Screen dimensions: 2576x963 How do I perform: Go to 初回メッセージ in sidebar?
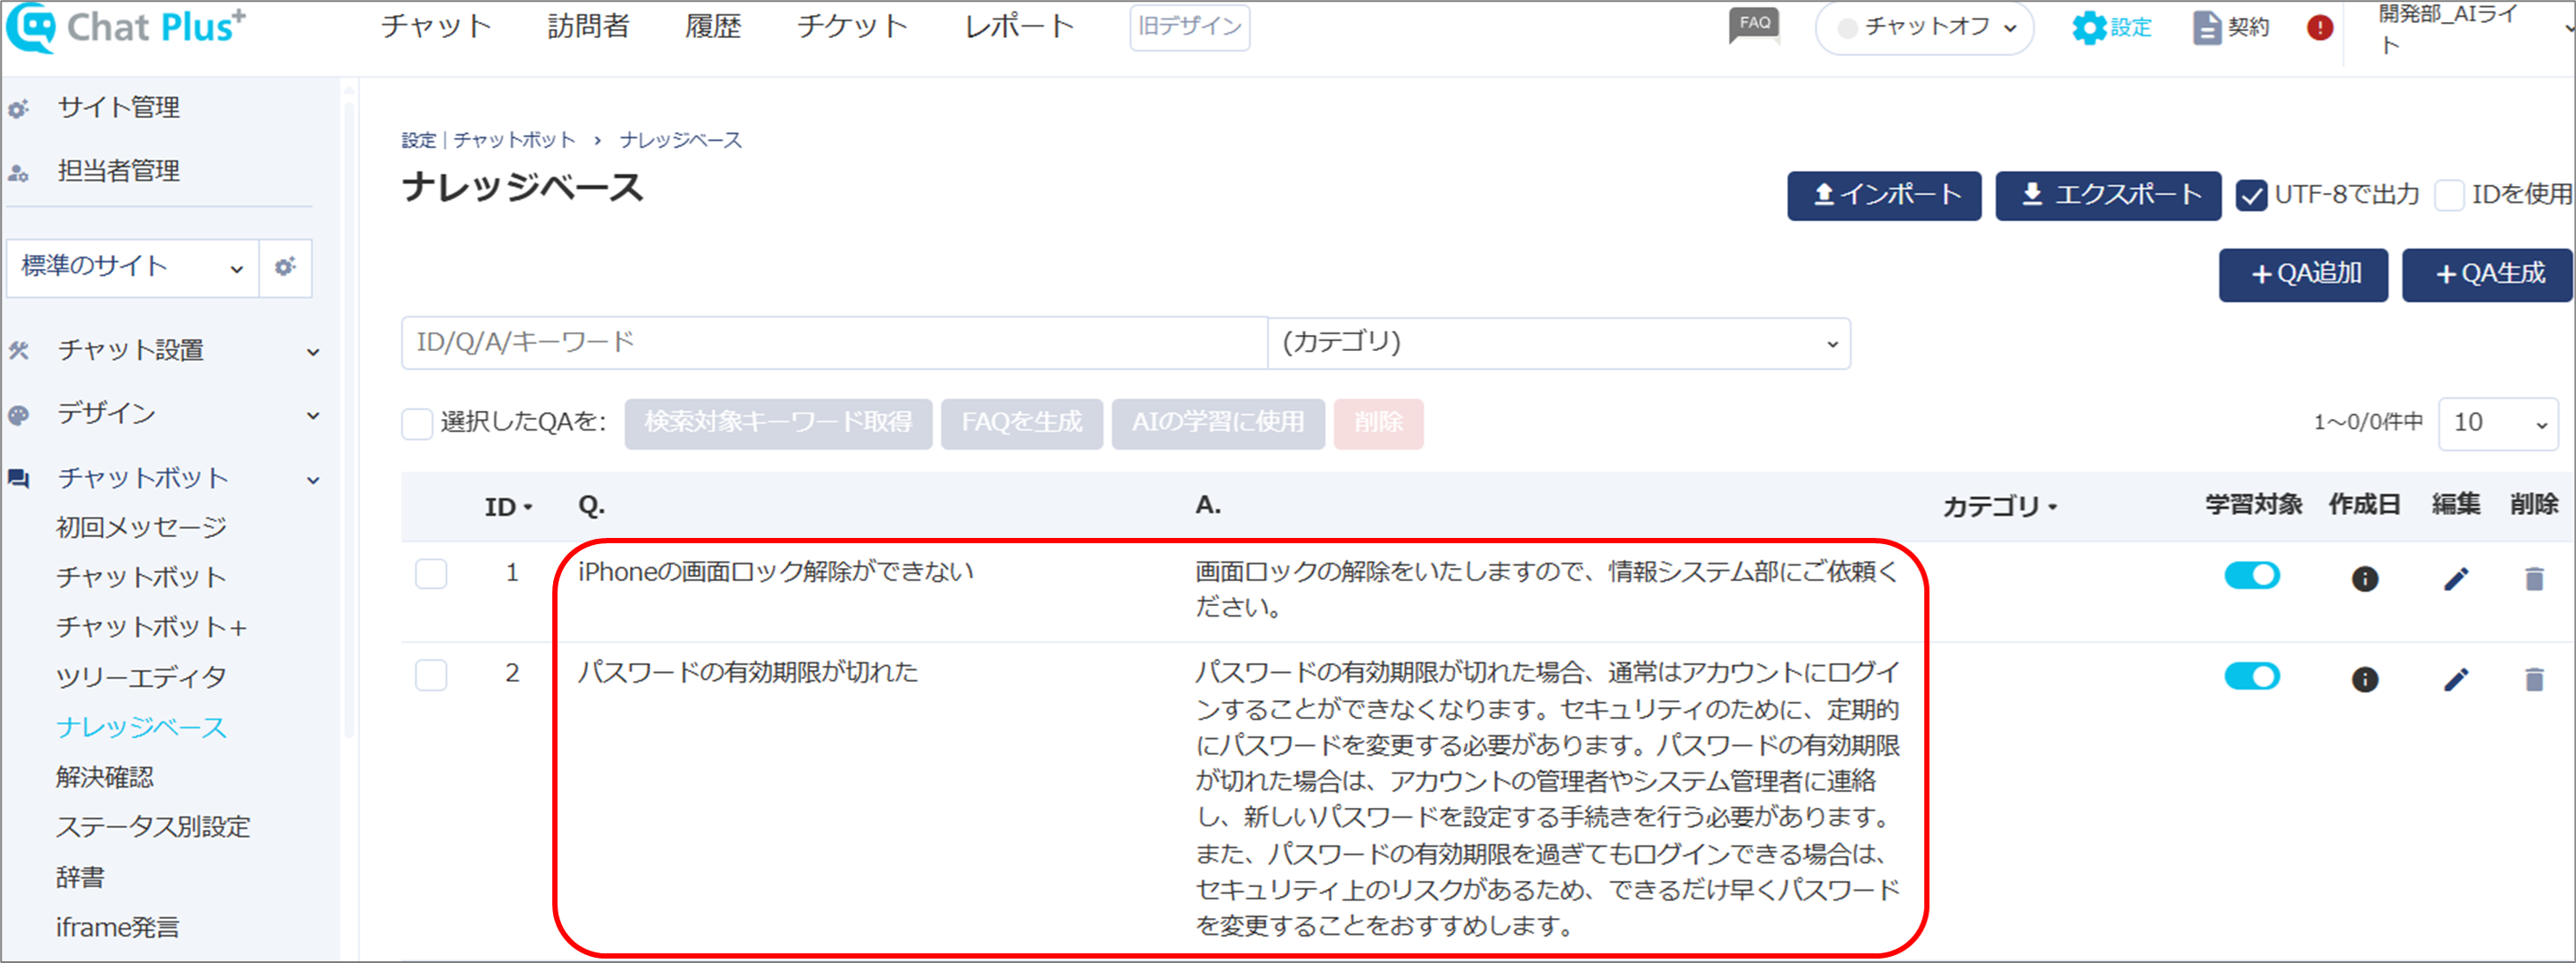pyautogui.click(x=141, y=527)
